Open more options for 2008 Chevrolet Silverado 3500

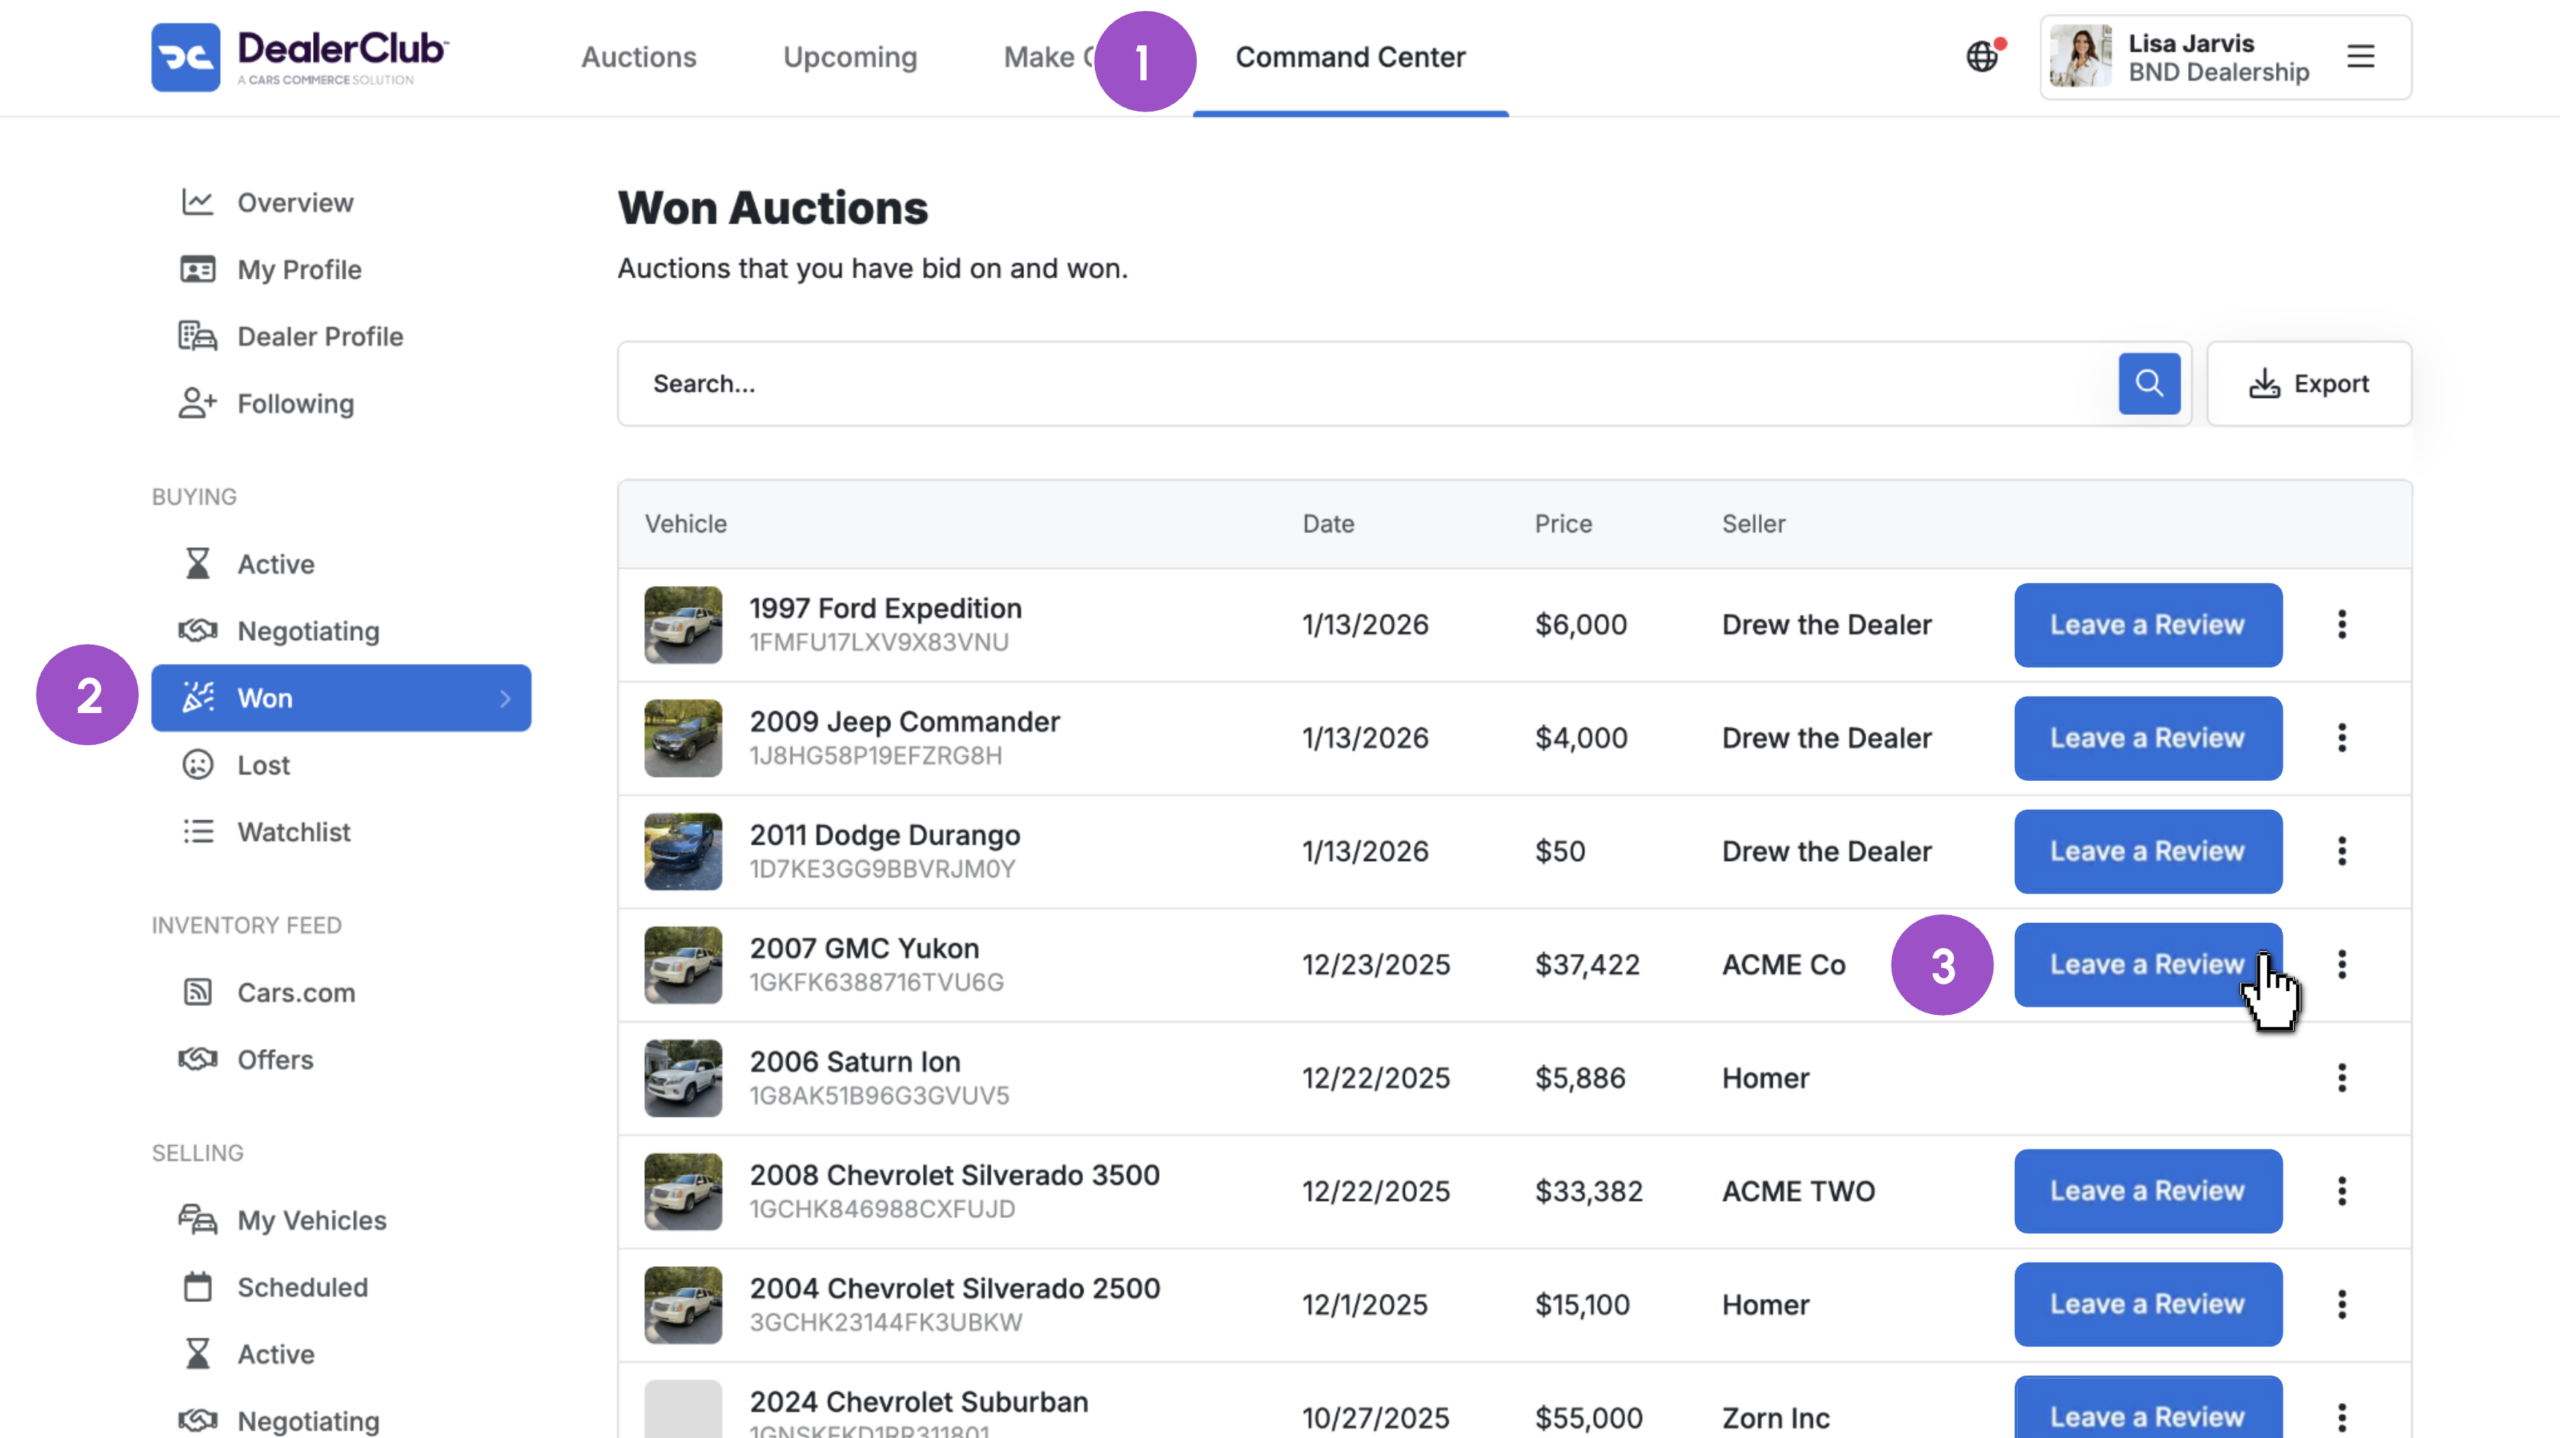pos(2342,1191)
